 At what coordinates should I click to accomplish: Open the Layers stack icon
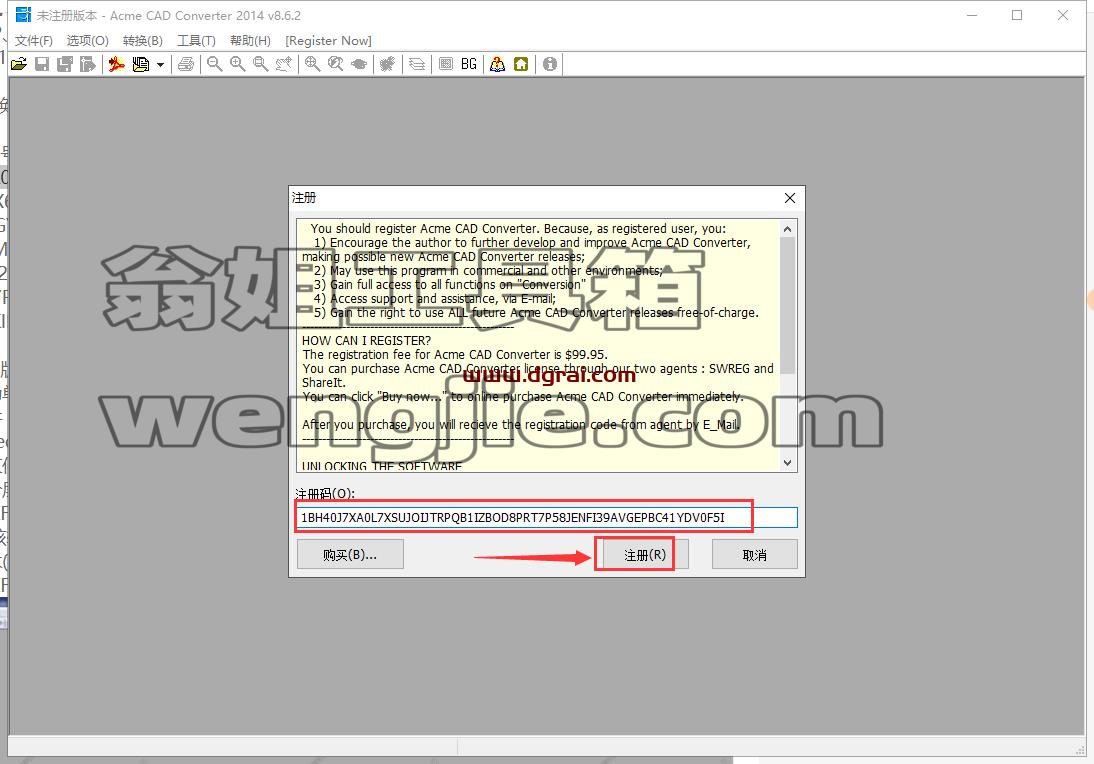coord(417,64)
